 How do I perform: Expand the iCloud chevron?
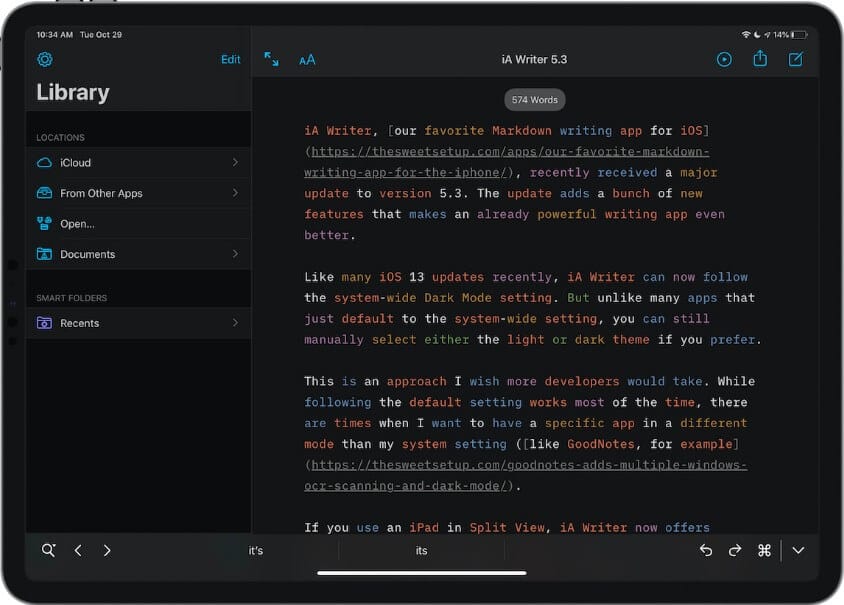click(235, 162)
